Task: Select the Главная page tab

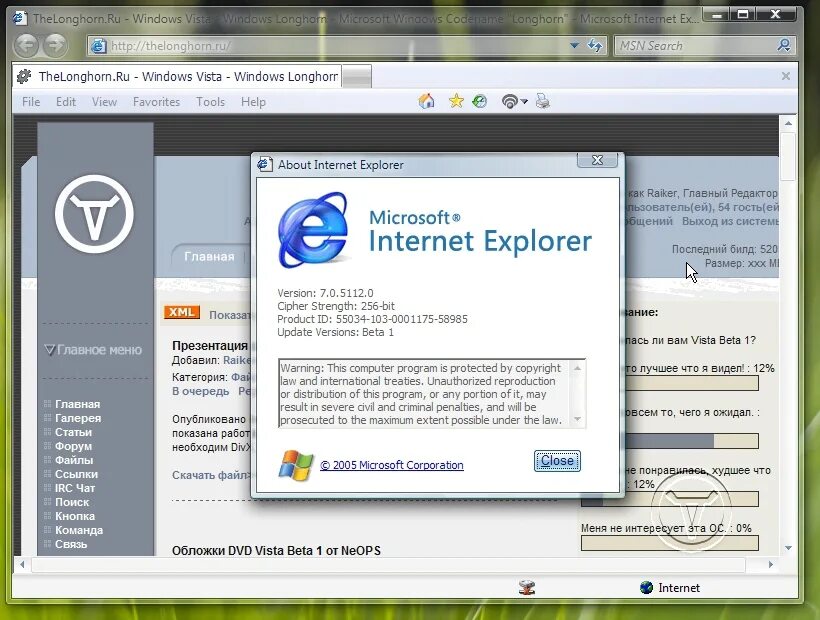Action: coord(209,257)
